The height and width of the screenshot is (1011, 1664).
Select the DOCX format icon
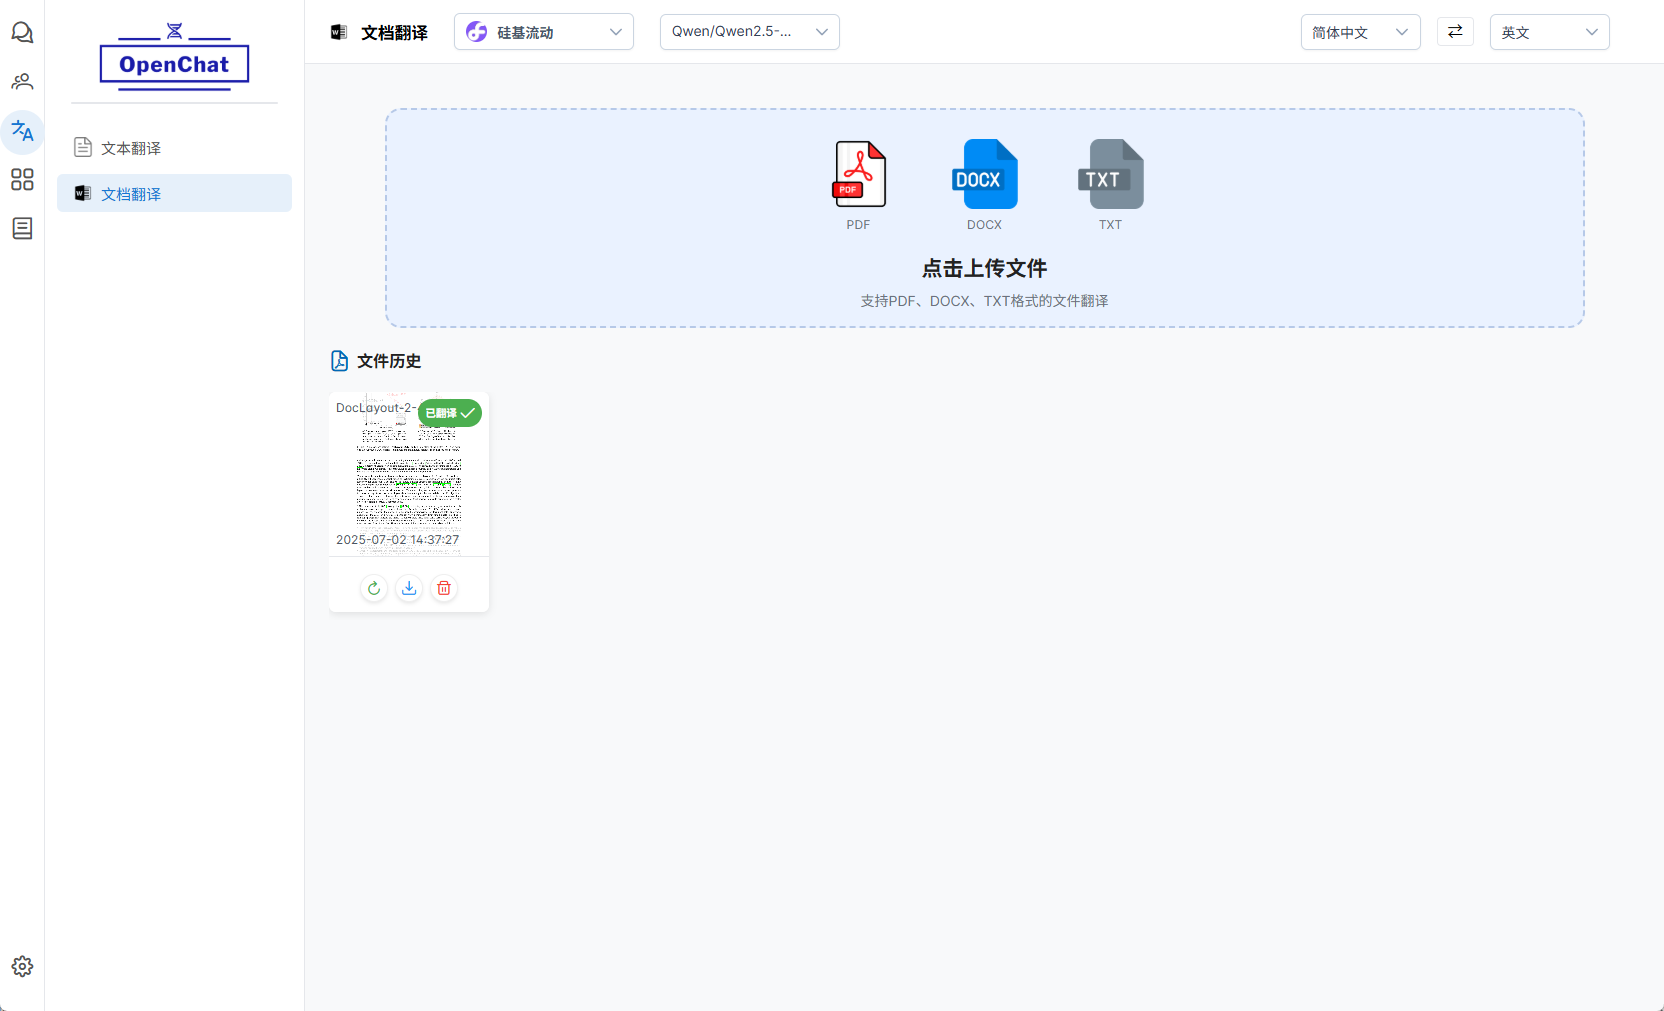pos(984,175)
